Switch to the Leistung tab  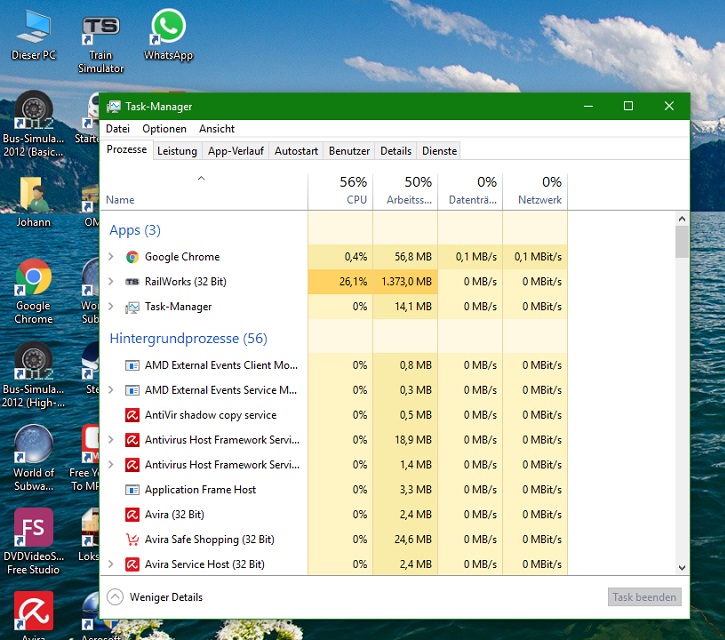pos(177,151)
